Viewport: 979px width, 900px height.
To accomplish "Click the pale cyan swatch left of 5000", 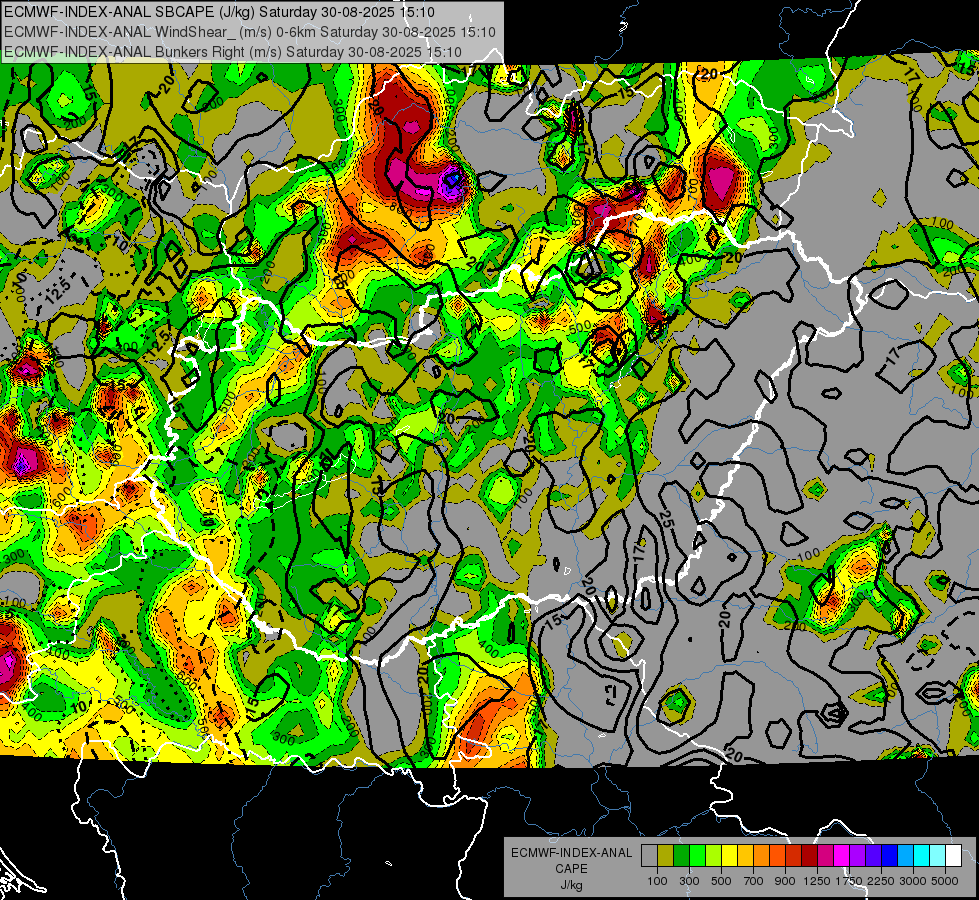I will point(938,856).
